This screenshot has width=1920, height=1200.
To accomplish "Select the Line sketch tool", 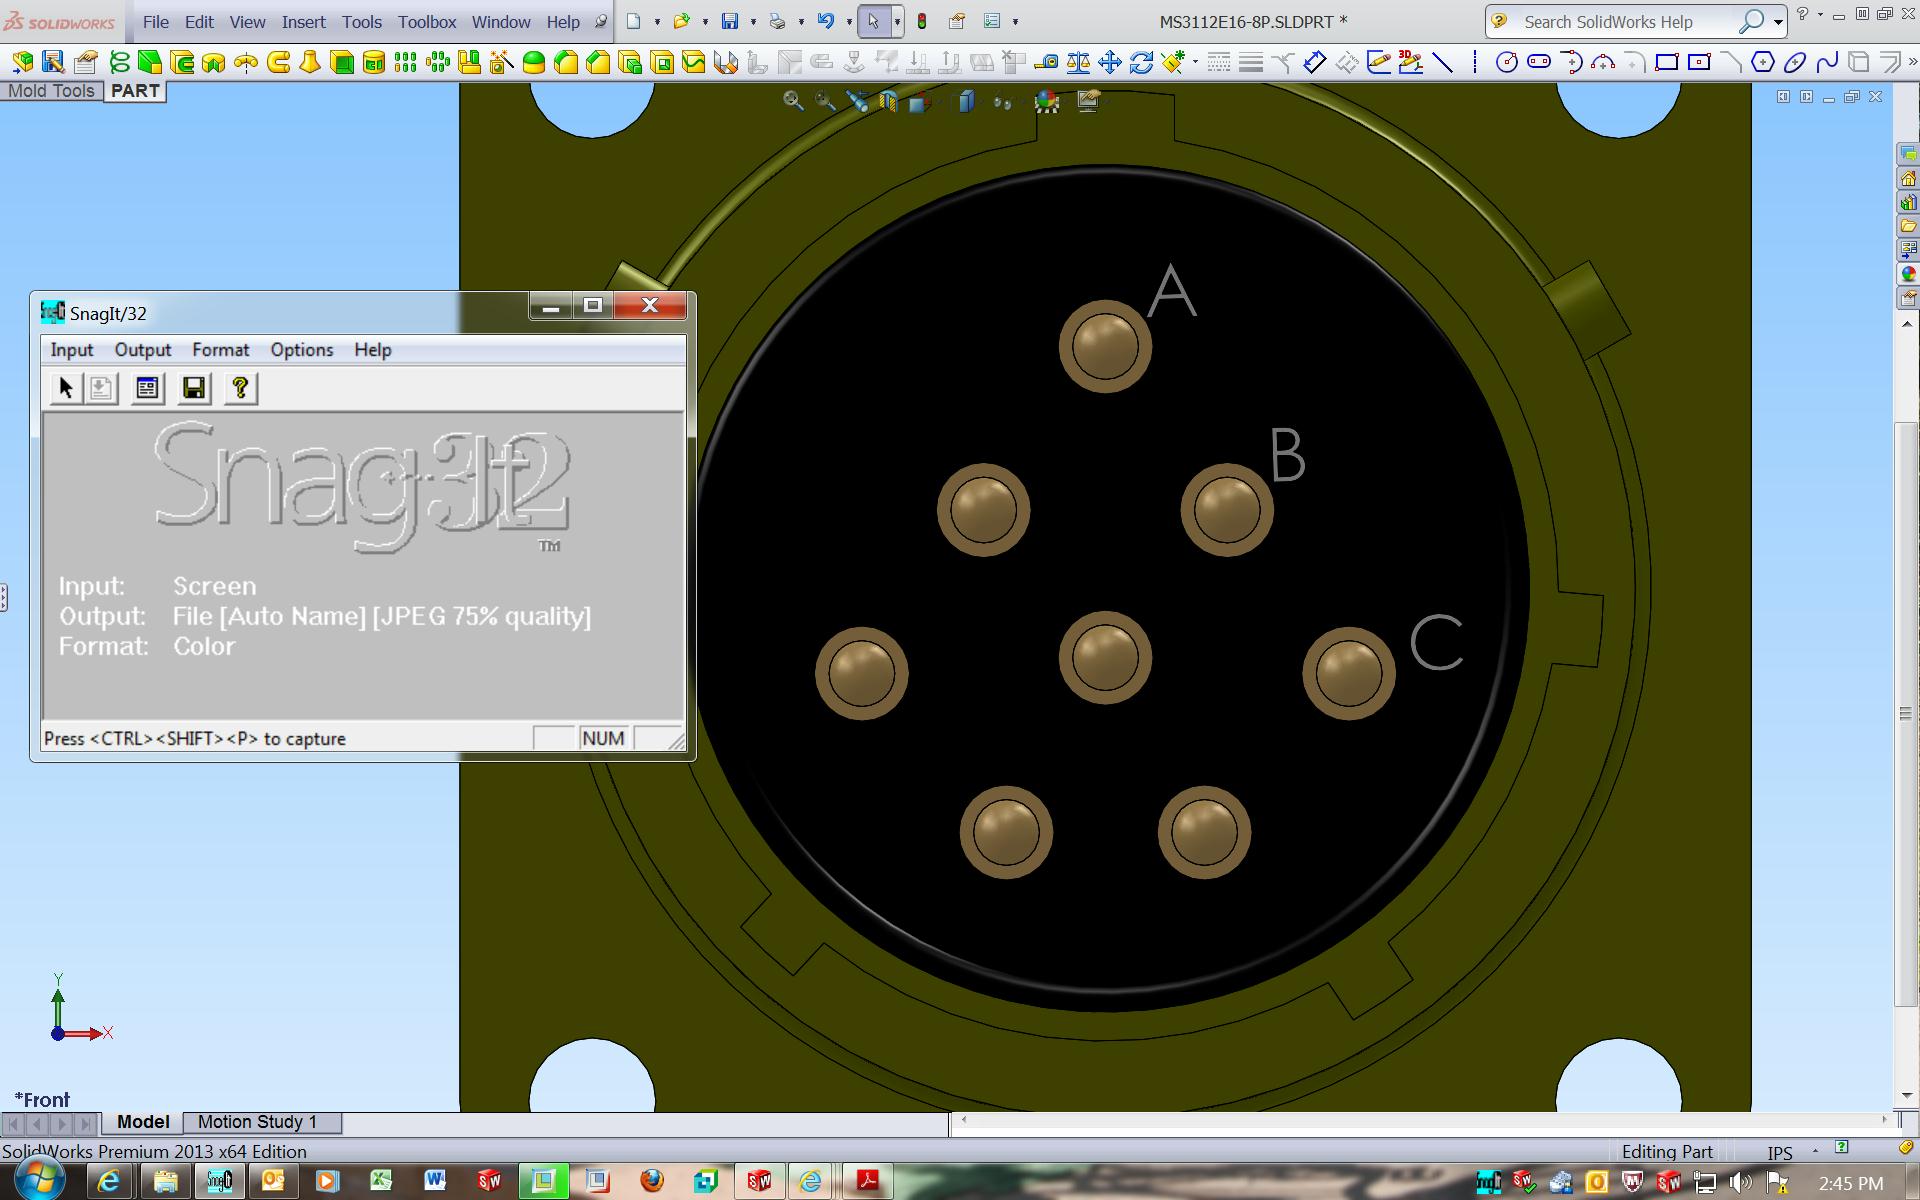I will [1443, 63].
